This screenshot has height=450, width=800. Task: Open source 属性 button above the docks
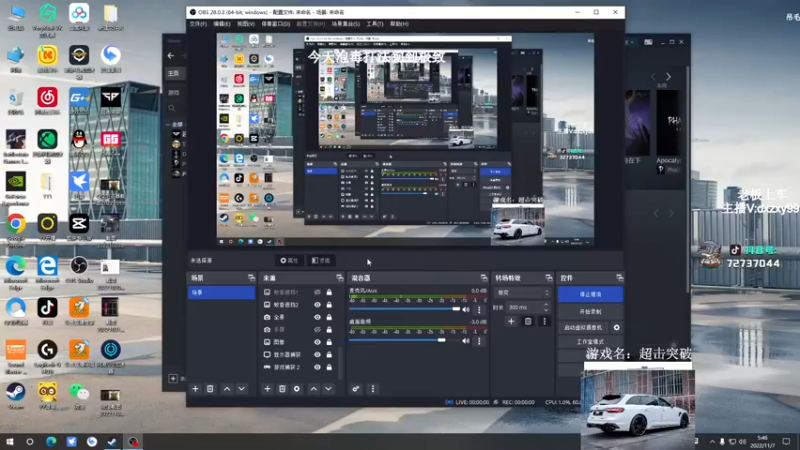click(289, 261)
